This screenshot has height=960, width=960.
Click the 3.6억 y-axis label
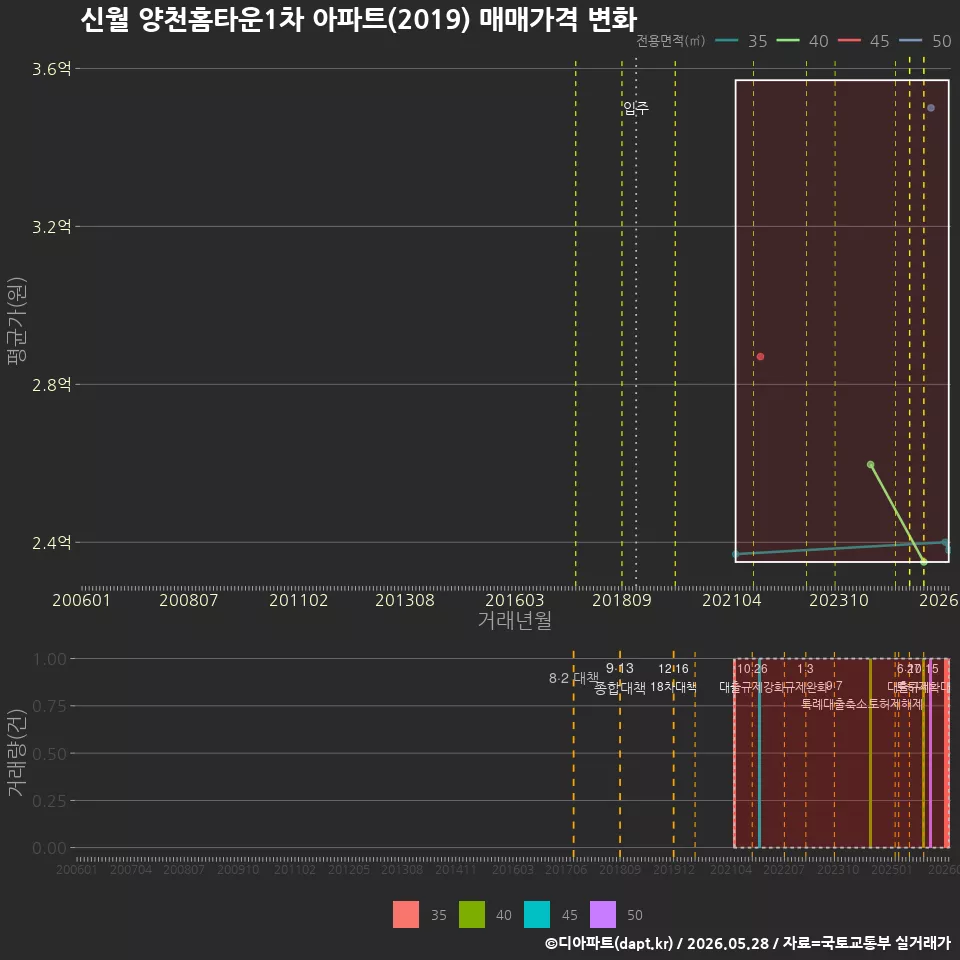pyautogui.click(x=51, y=69)
